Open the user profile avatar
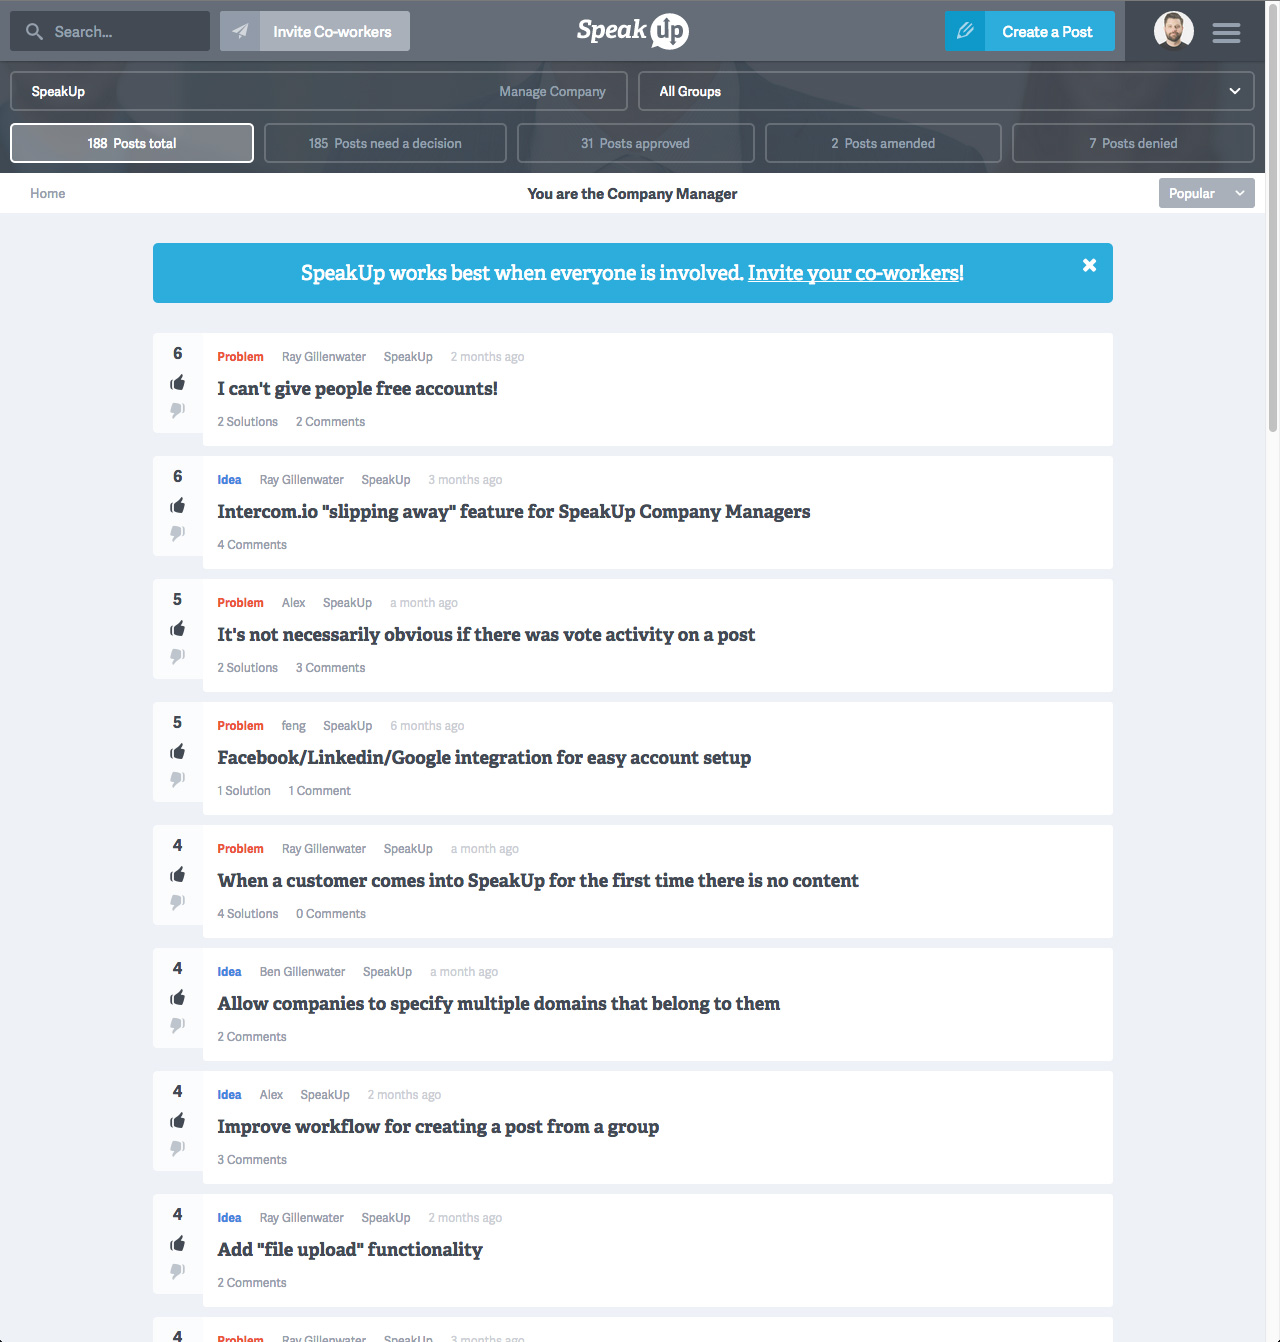The height and width of the screenshot is (1342, 1280). point(1174,31)
